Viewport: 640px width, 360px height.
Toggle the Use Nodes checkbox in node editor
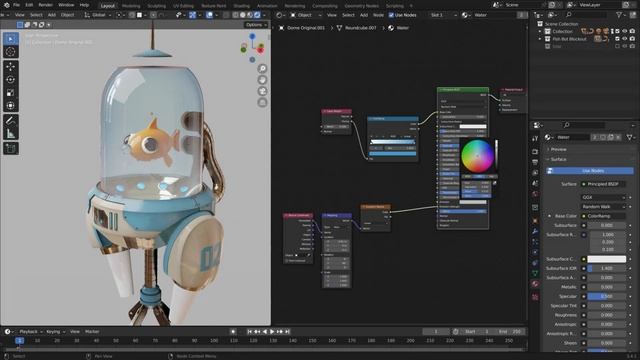click(x=391, y=15)
